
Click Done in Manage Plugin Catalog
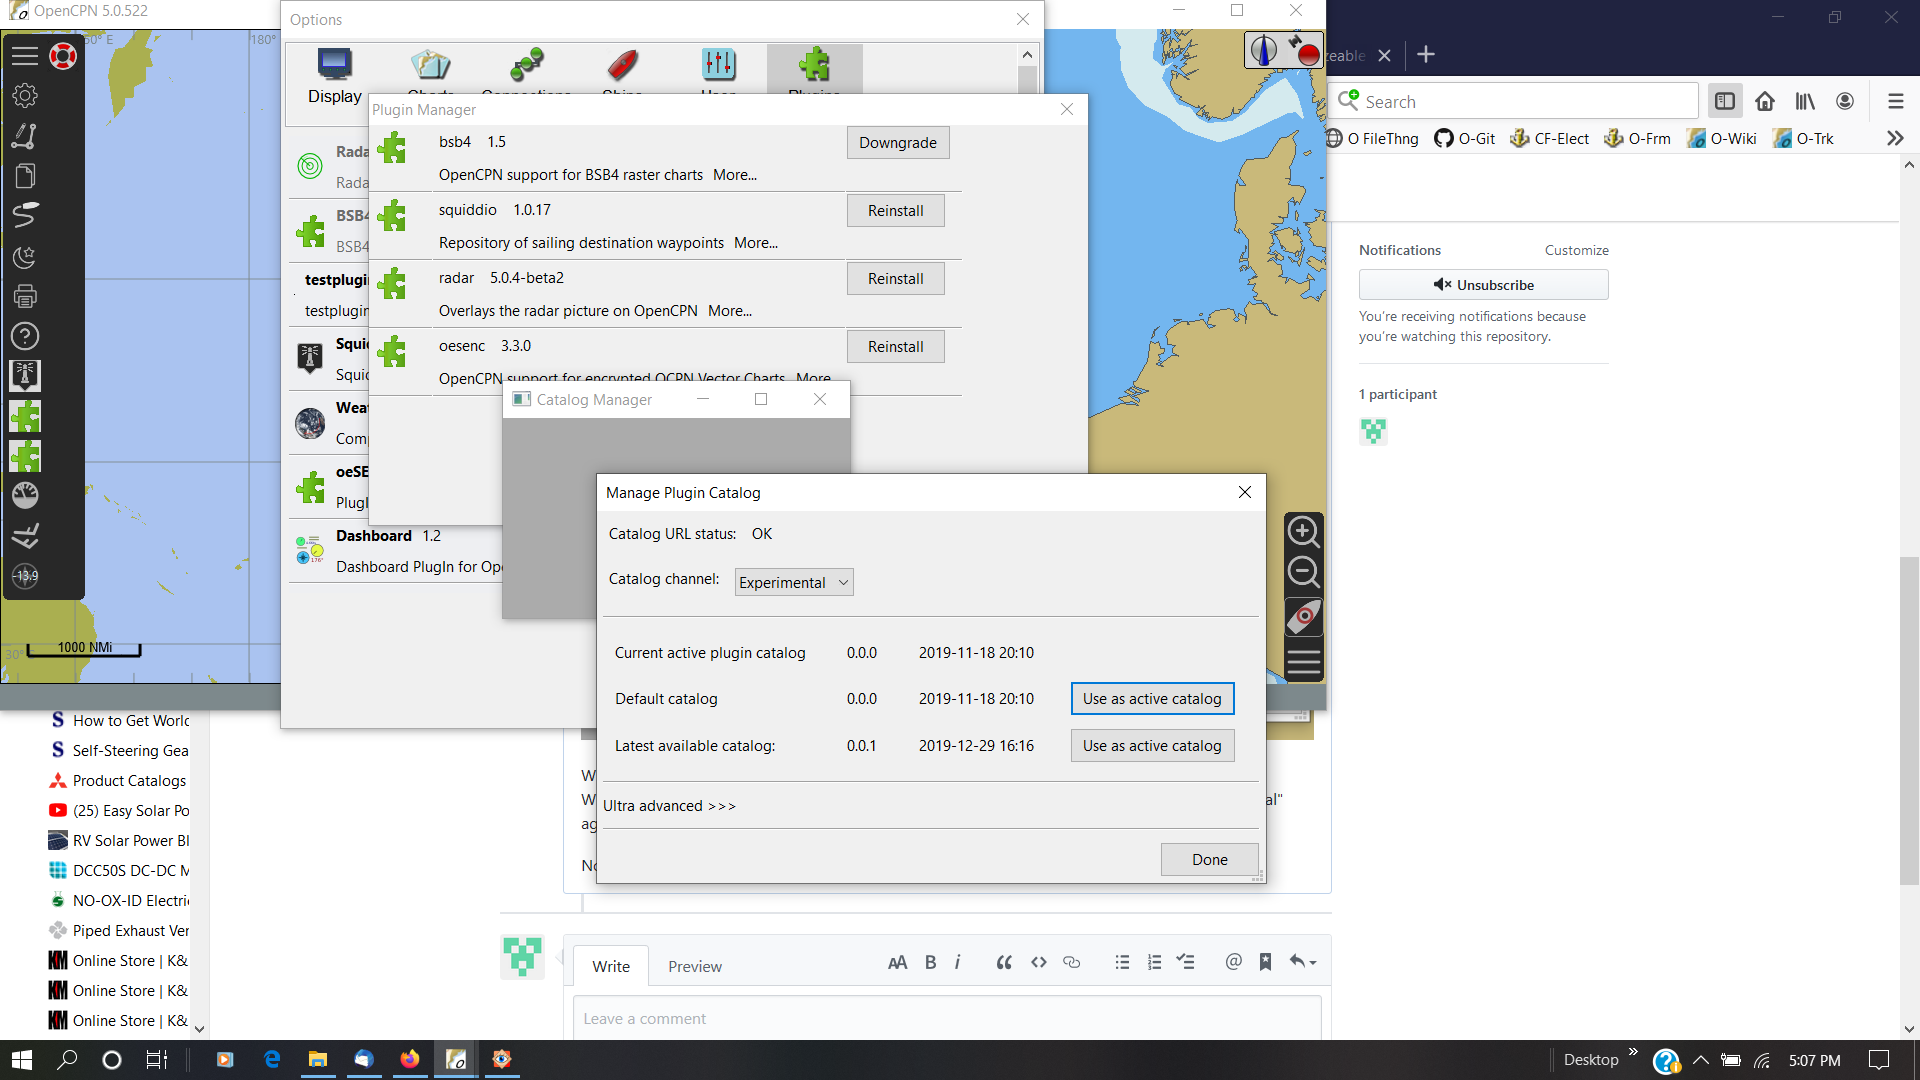(x=1210, y=860)
